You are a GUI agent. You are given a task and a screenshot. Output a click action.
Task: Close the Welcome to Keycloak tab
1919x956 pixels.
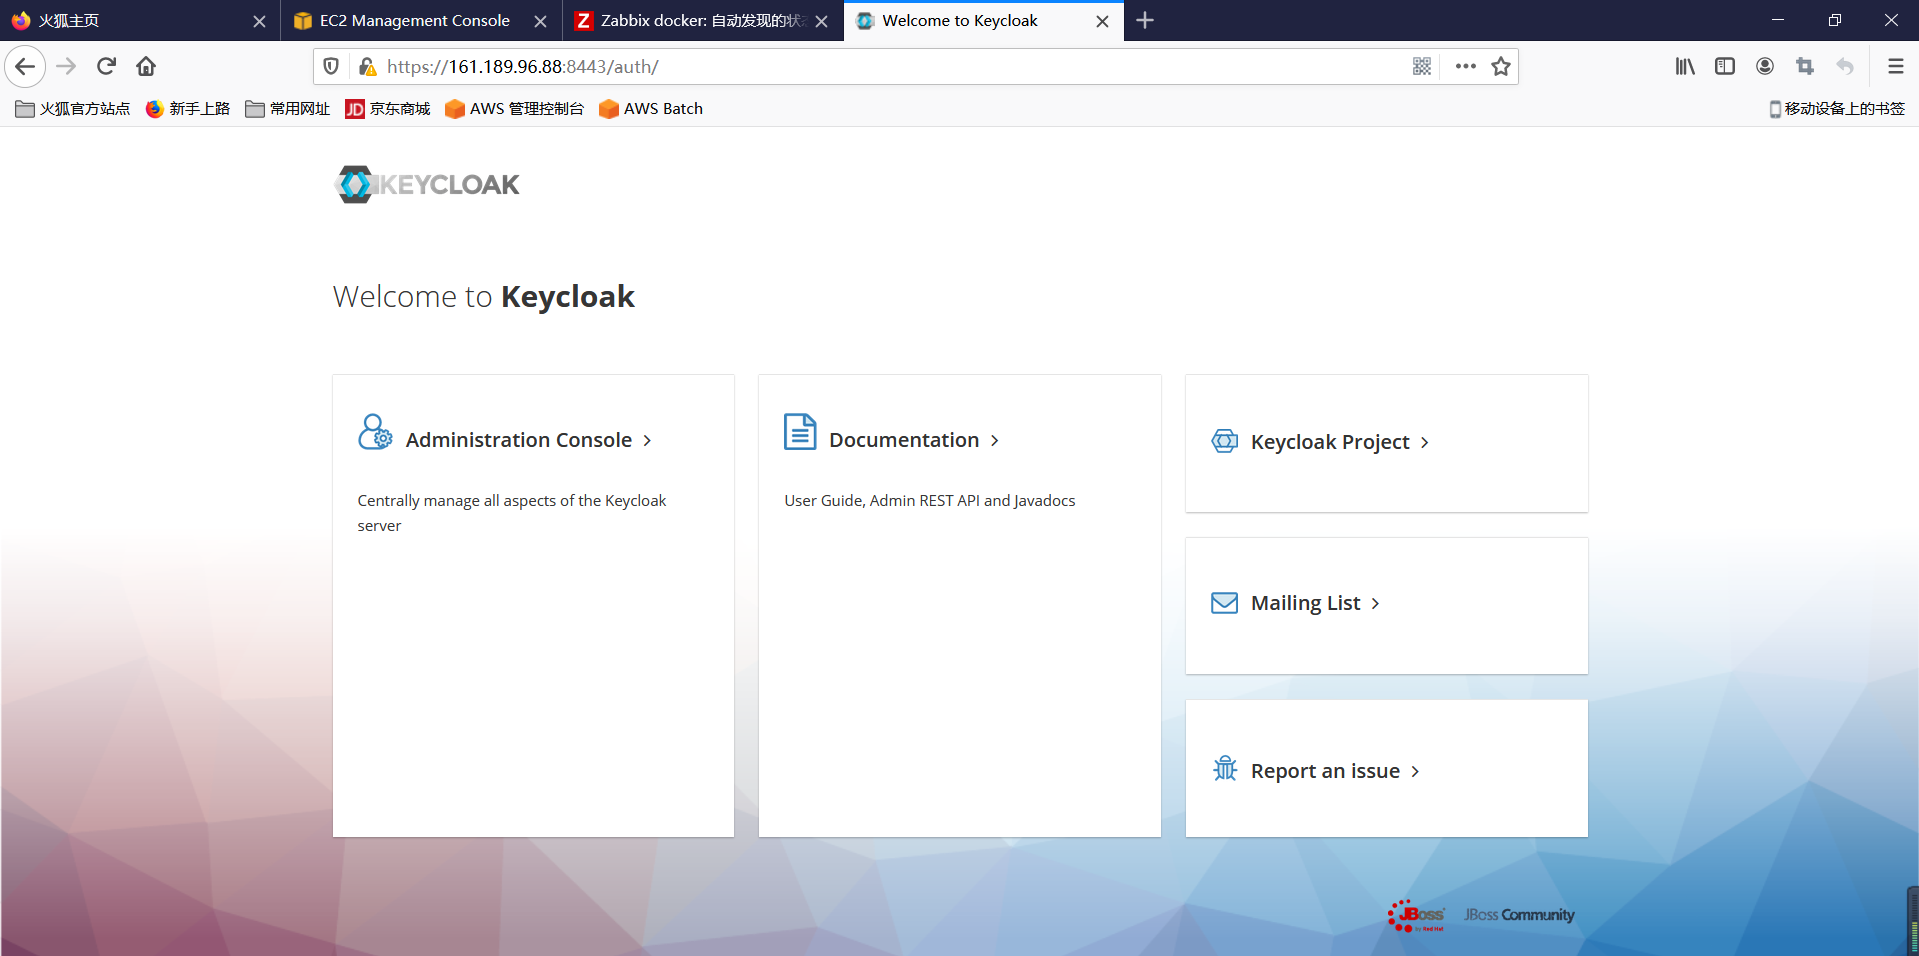(x=1102, y=21)
